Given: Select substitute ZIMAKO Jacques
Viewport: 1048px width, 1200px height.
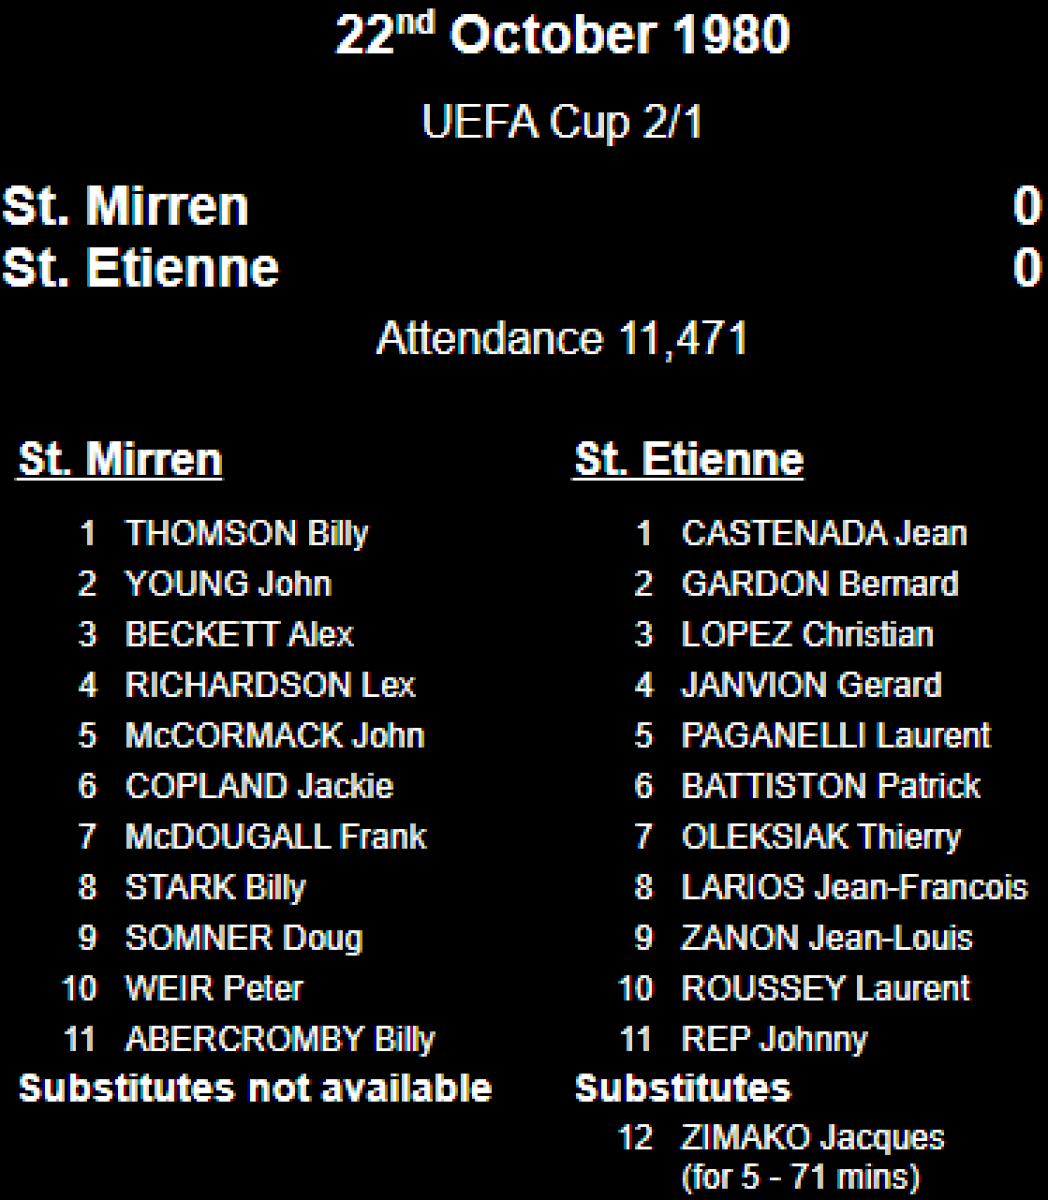Looking at the screenshot, I should 812,1138.
